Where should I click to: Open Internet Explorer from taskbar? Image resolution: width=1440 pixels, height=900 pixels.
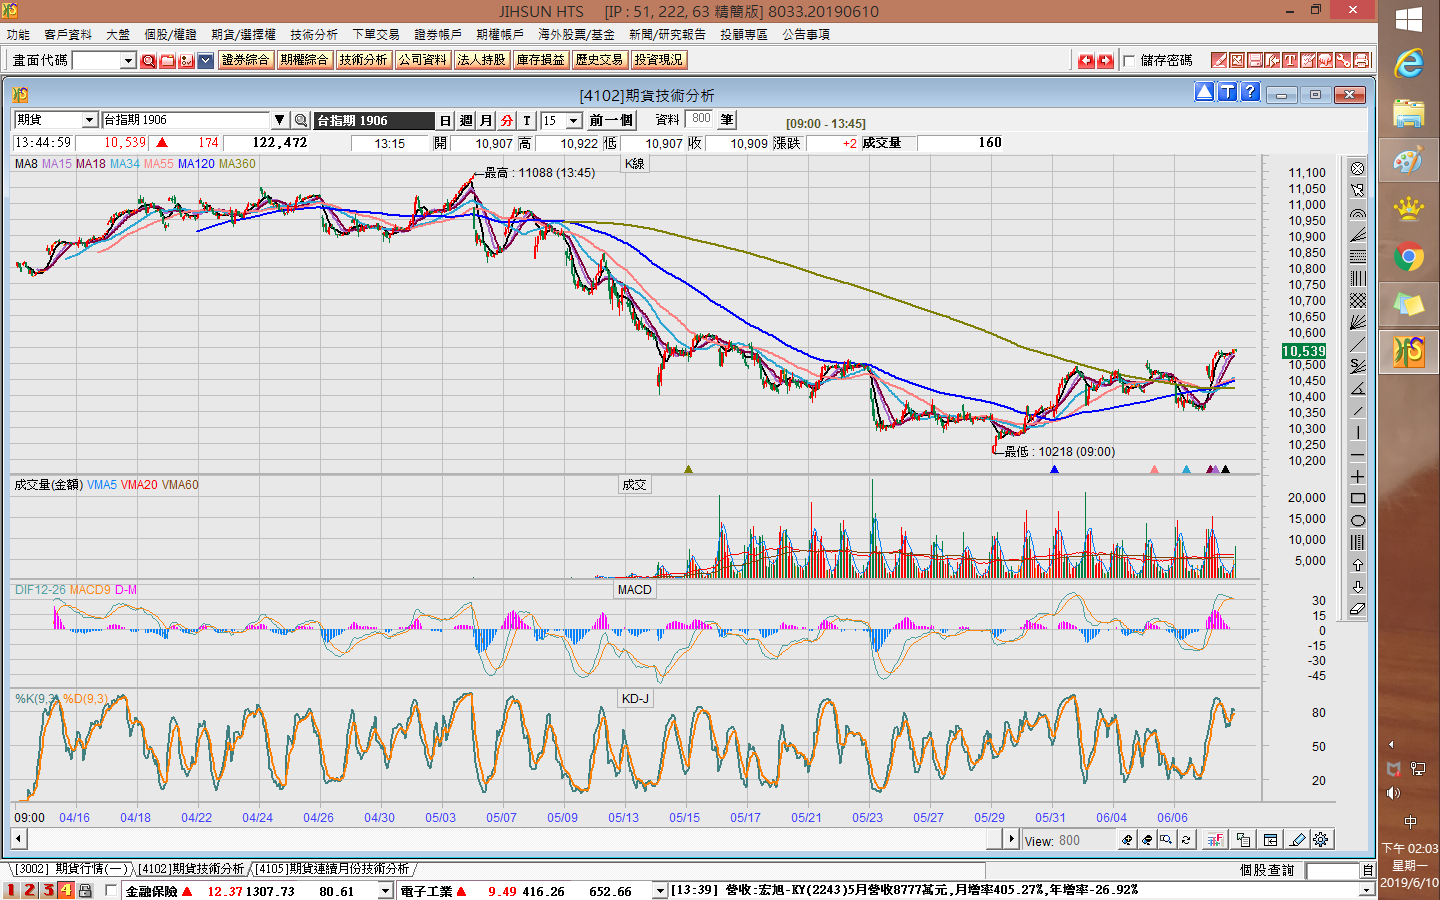(1409, 65)
